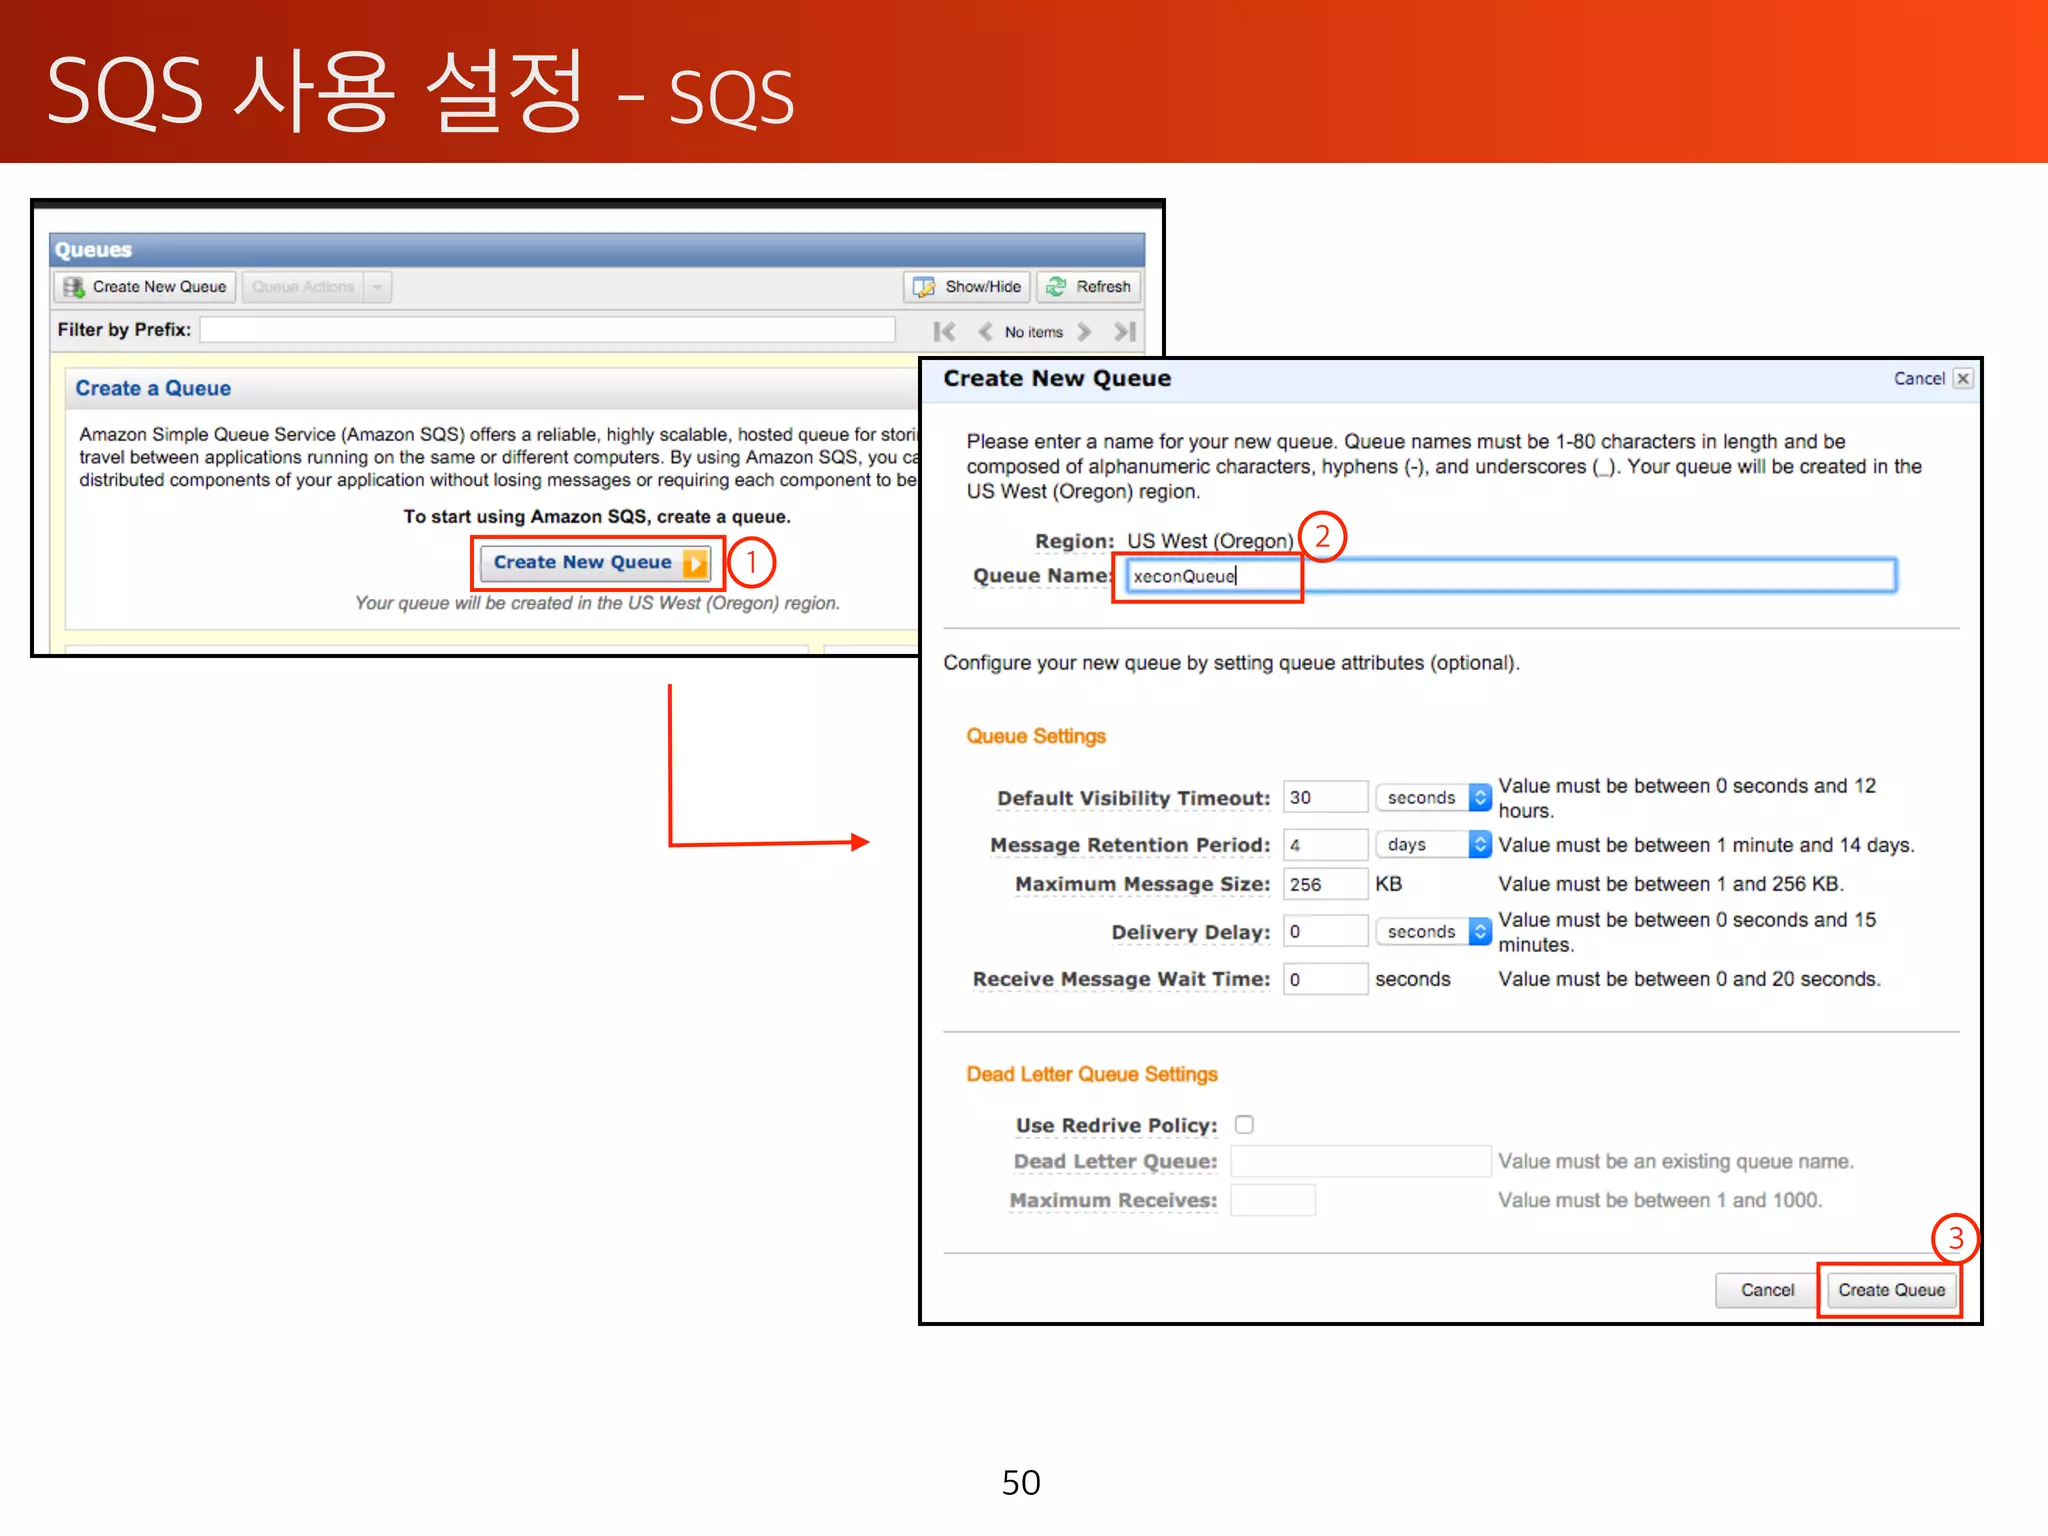Viewport: 2048px width, 1536px height.
Task: Click the Queue Actions button label
Action: click(x=303, y=287)
